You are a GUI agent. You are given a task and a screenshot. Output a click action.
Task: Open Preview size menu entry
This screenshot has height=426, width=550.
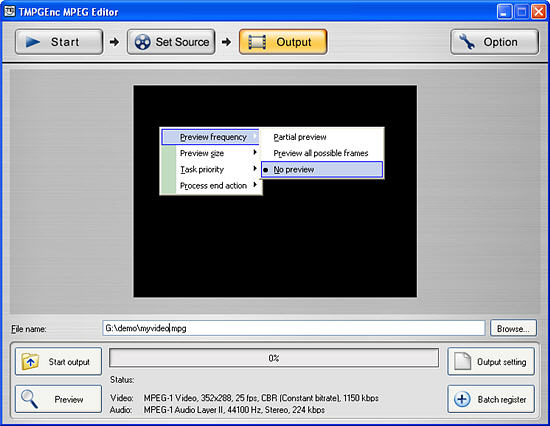pyautogui.click(x=210, y=153)
